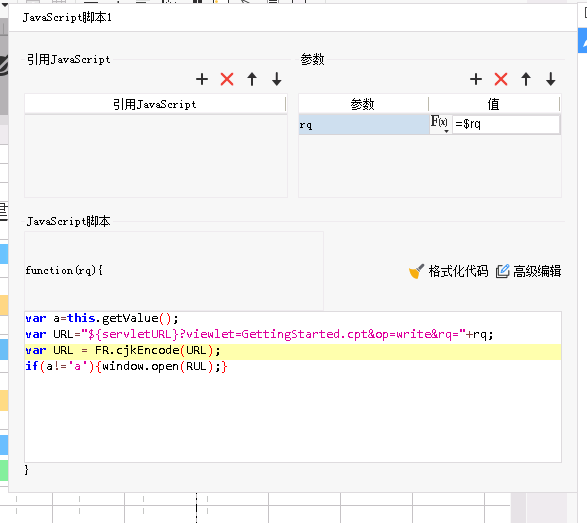Remove selected parameter with red X
This screenshot has height=523, width=587.
[x=501, y=79]
